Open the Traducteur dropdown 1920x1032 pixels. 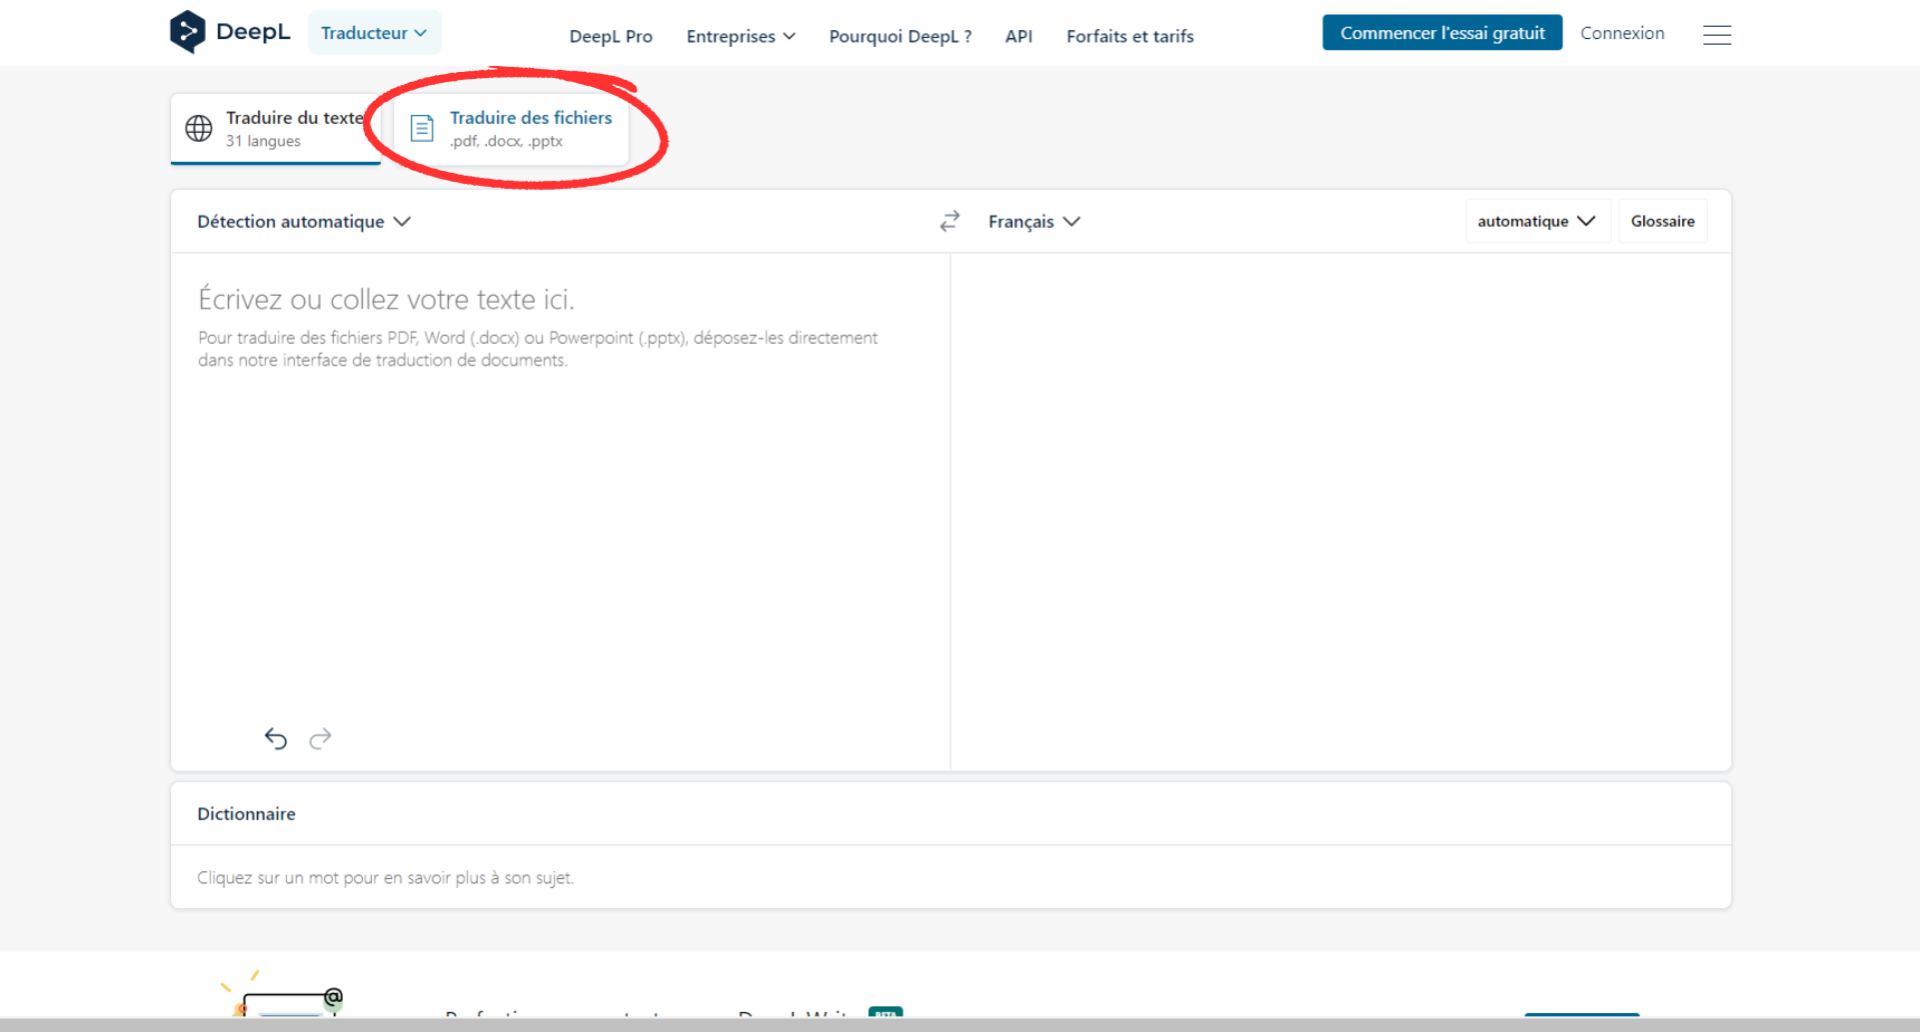tap(374, 33)
